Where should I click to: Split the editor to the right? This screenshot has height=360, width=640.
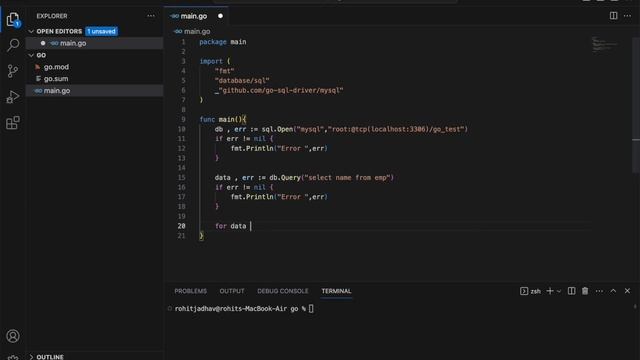[x=613, y=16]
